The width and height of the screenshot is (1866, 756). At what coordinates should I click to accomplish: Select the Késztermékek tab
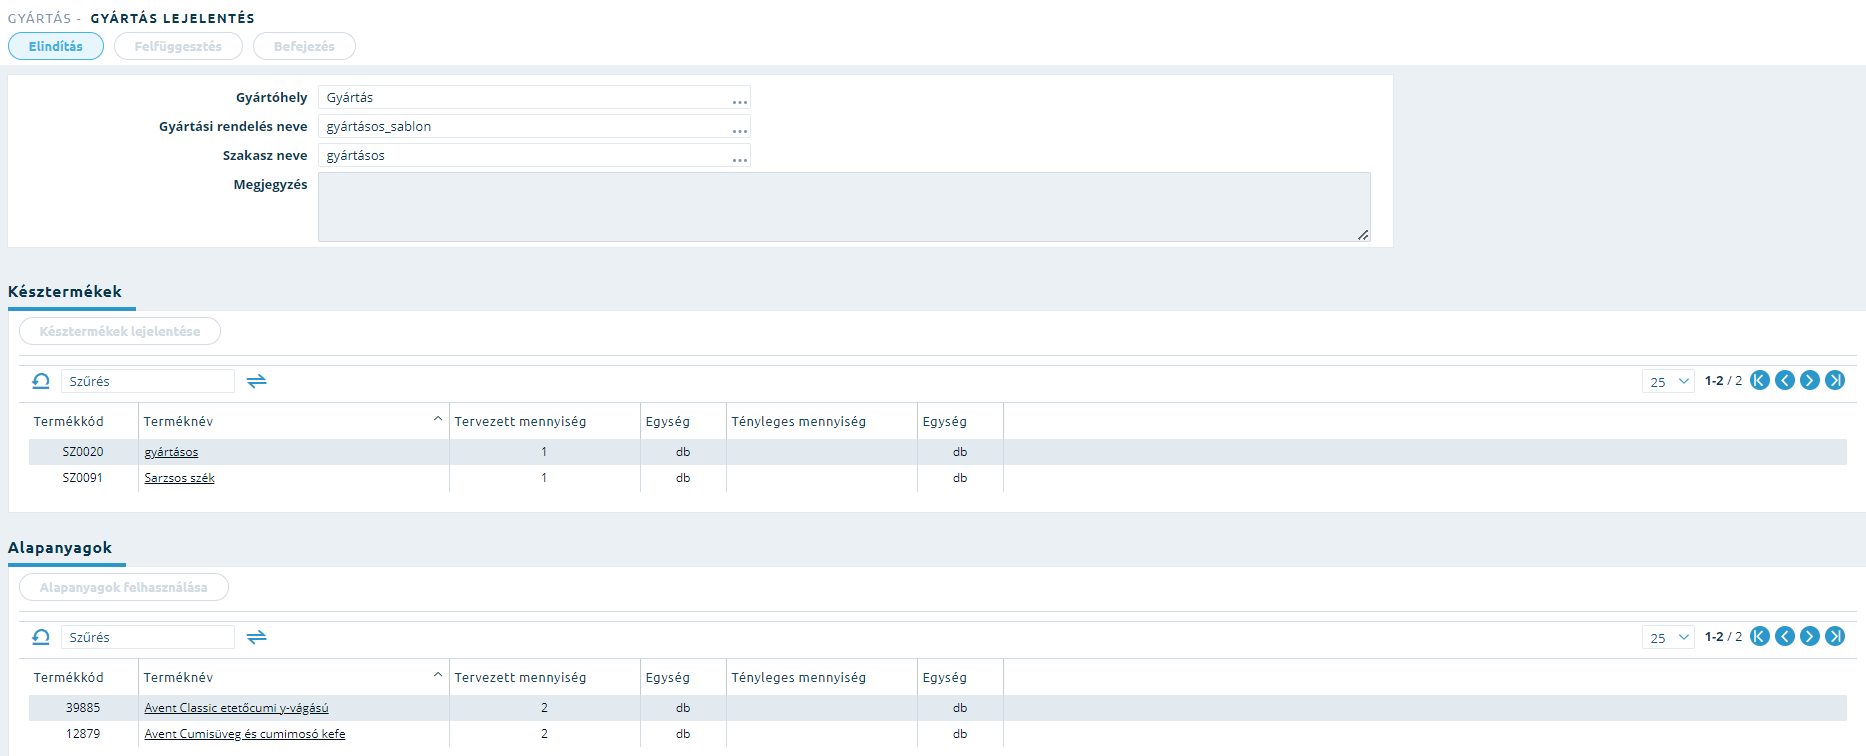pyautogui.click(x=65, y=292)
